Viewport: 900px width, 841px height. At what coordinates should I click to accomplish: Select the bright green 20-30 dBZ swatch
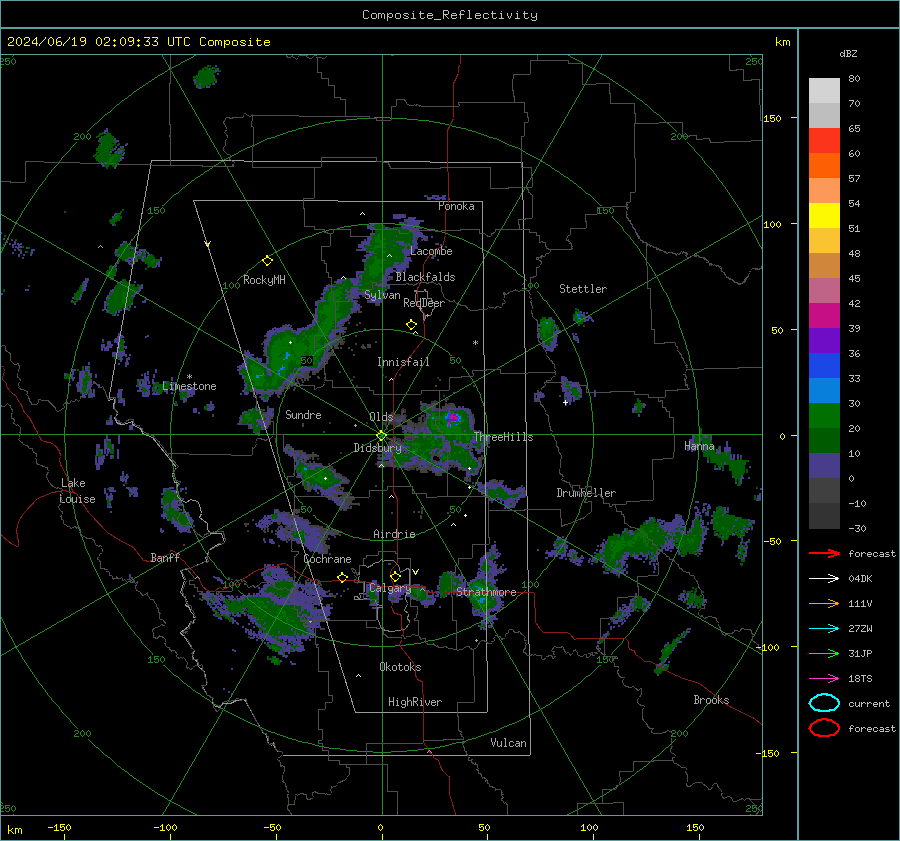pyautogui.click(x=824, y=416)
